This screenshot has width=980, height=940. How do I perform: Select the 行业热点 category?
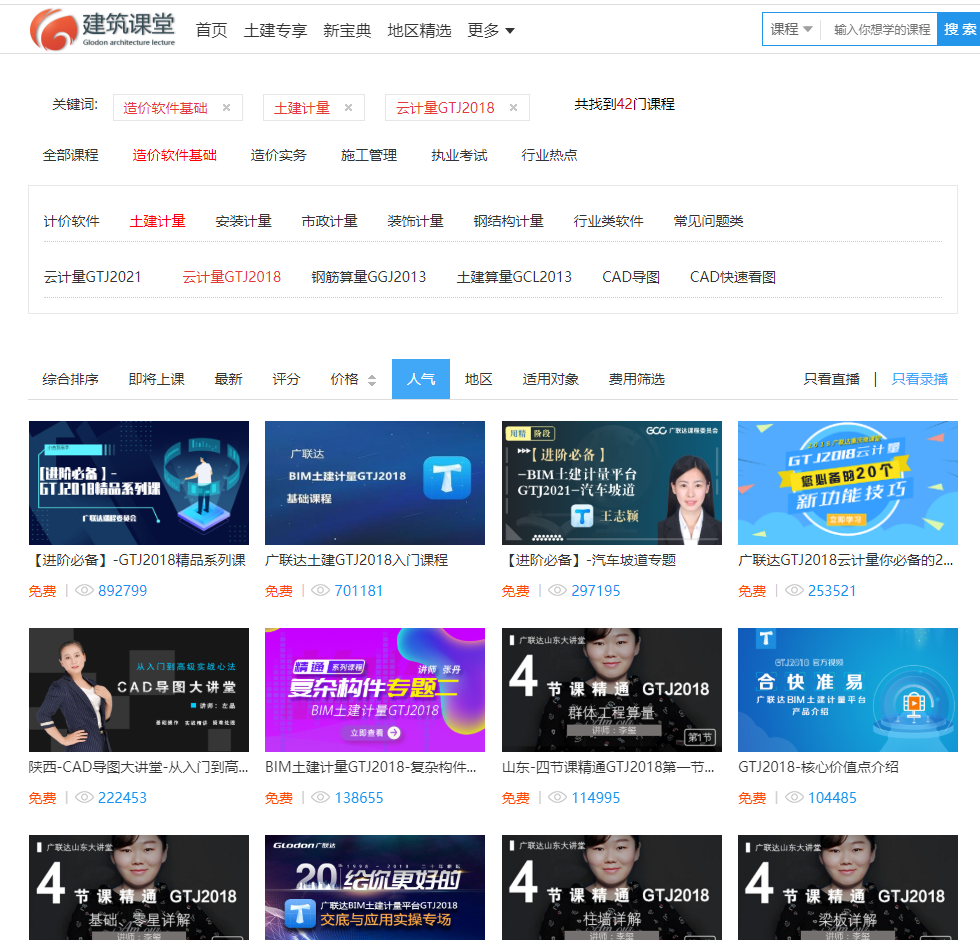tap(549, 155)
